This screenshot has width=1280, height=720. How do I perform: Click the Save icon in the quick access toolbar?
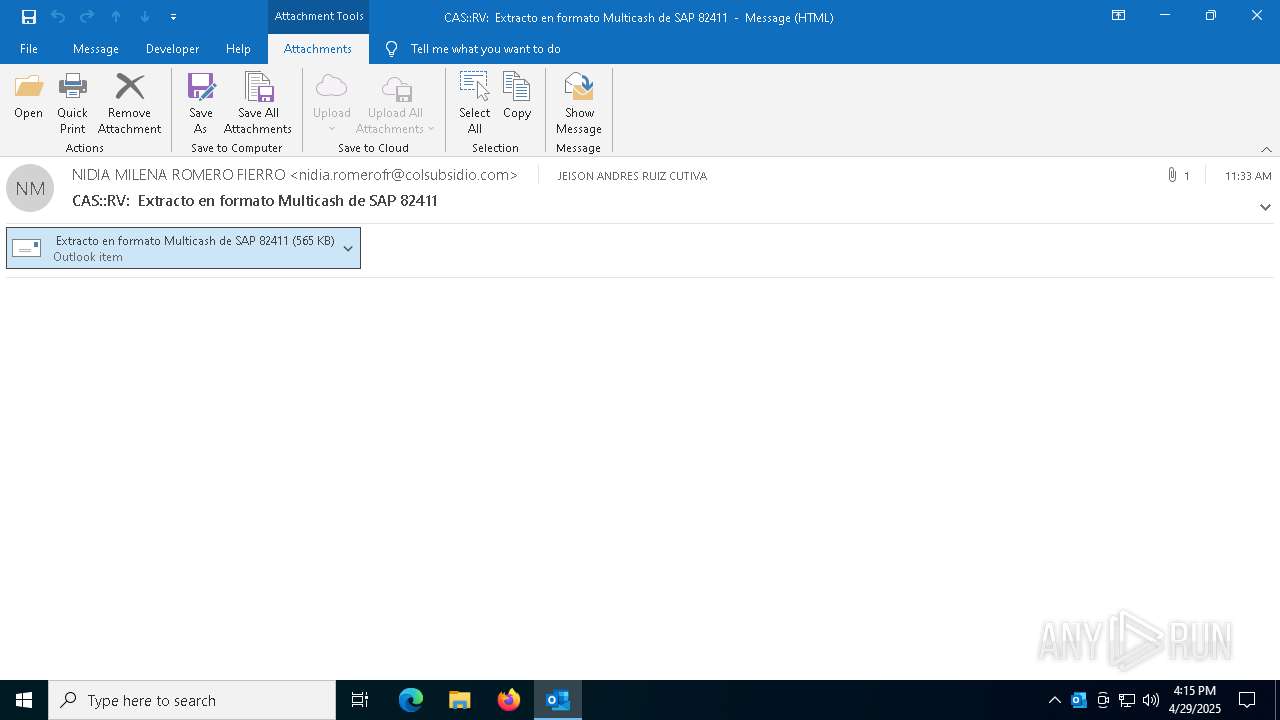tap(29, 17)
